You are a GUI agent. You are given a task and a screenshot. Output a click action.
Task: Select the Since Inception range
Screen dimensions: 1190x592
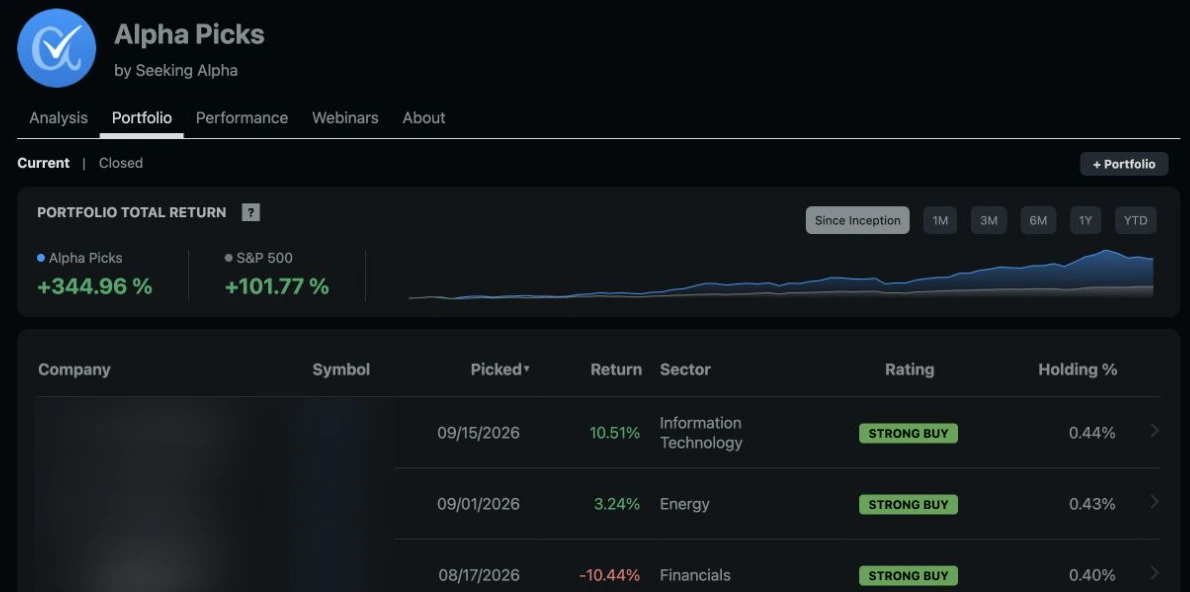coord(858,220)
